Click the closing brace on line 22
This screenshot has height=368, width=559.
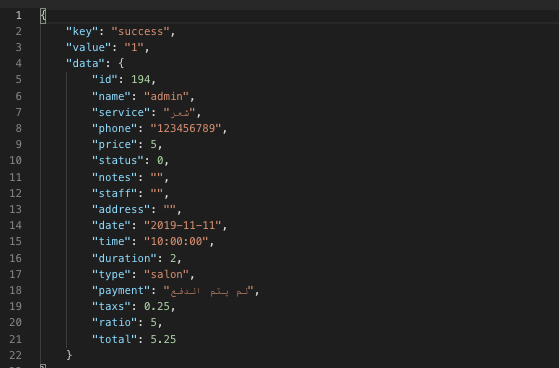tap(69, 355)
